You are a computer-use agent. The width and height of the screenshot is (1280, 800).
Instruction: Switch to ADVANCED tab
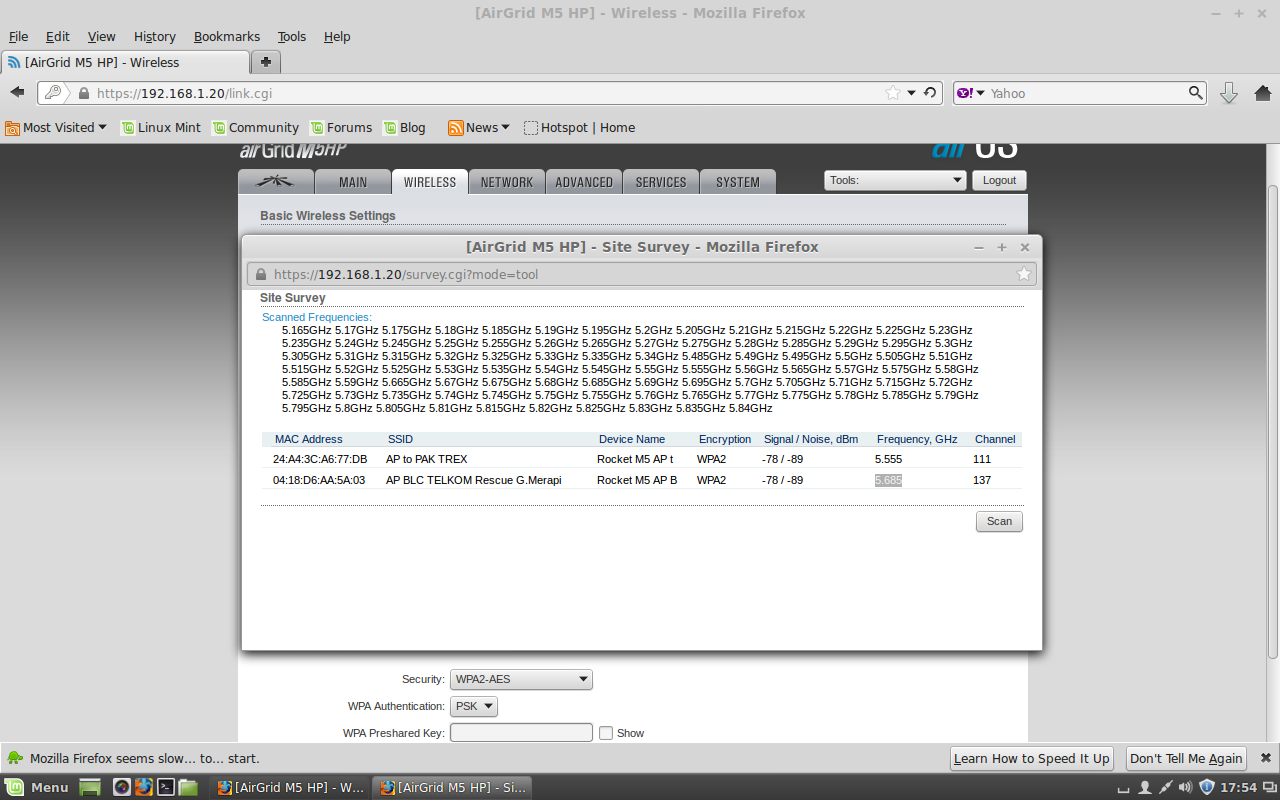pos(584,182)
